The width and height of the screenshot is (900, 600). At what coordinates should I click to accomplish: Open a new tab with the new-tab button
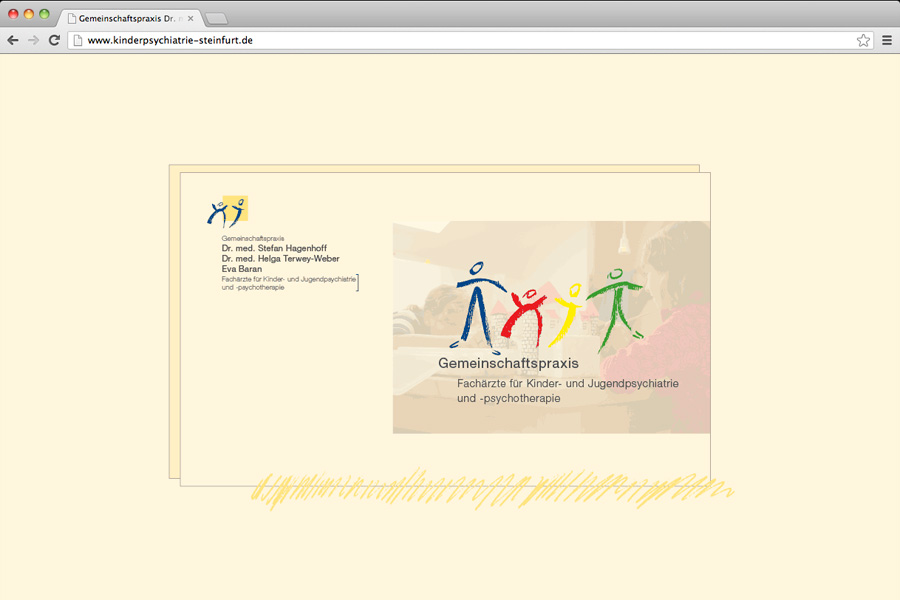coord(216,18)
